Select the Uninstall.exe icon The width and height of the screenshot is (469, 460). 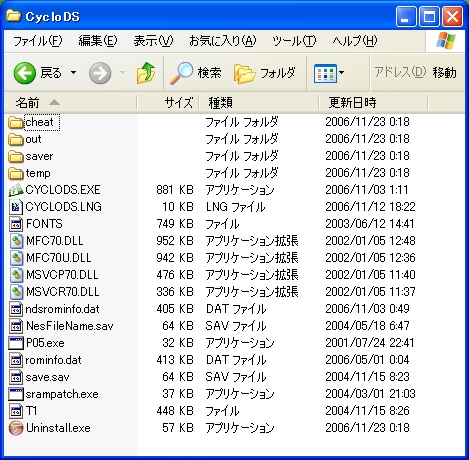16,428
